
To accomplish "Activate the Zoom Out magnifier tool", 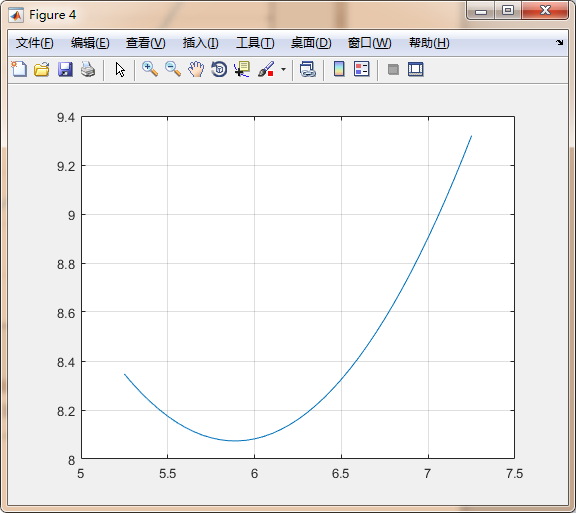I will [x=173, y=69].
